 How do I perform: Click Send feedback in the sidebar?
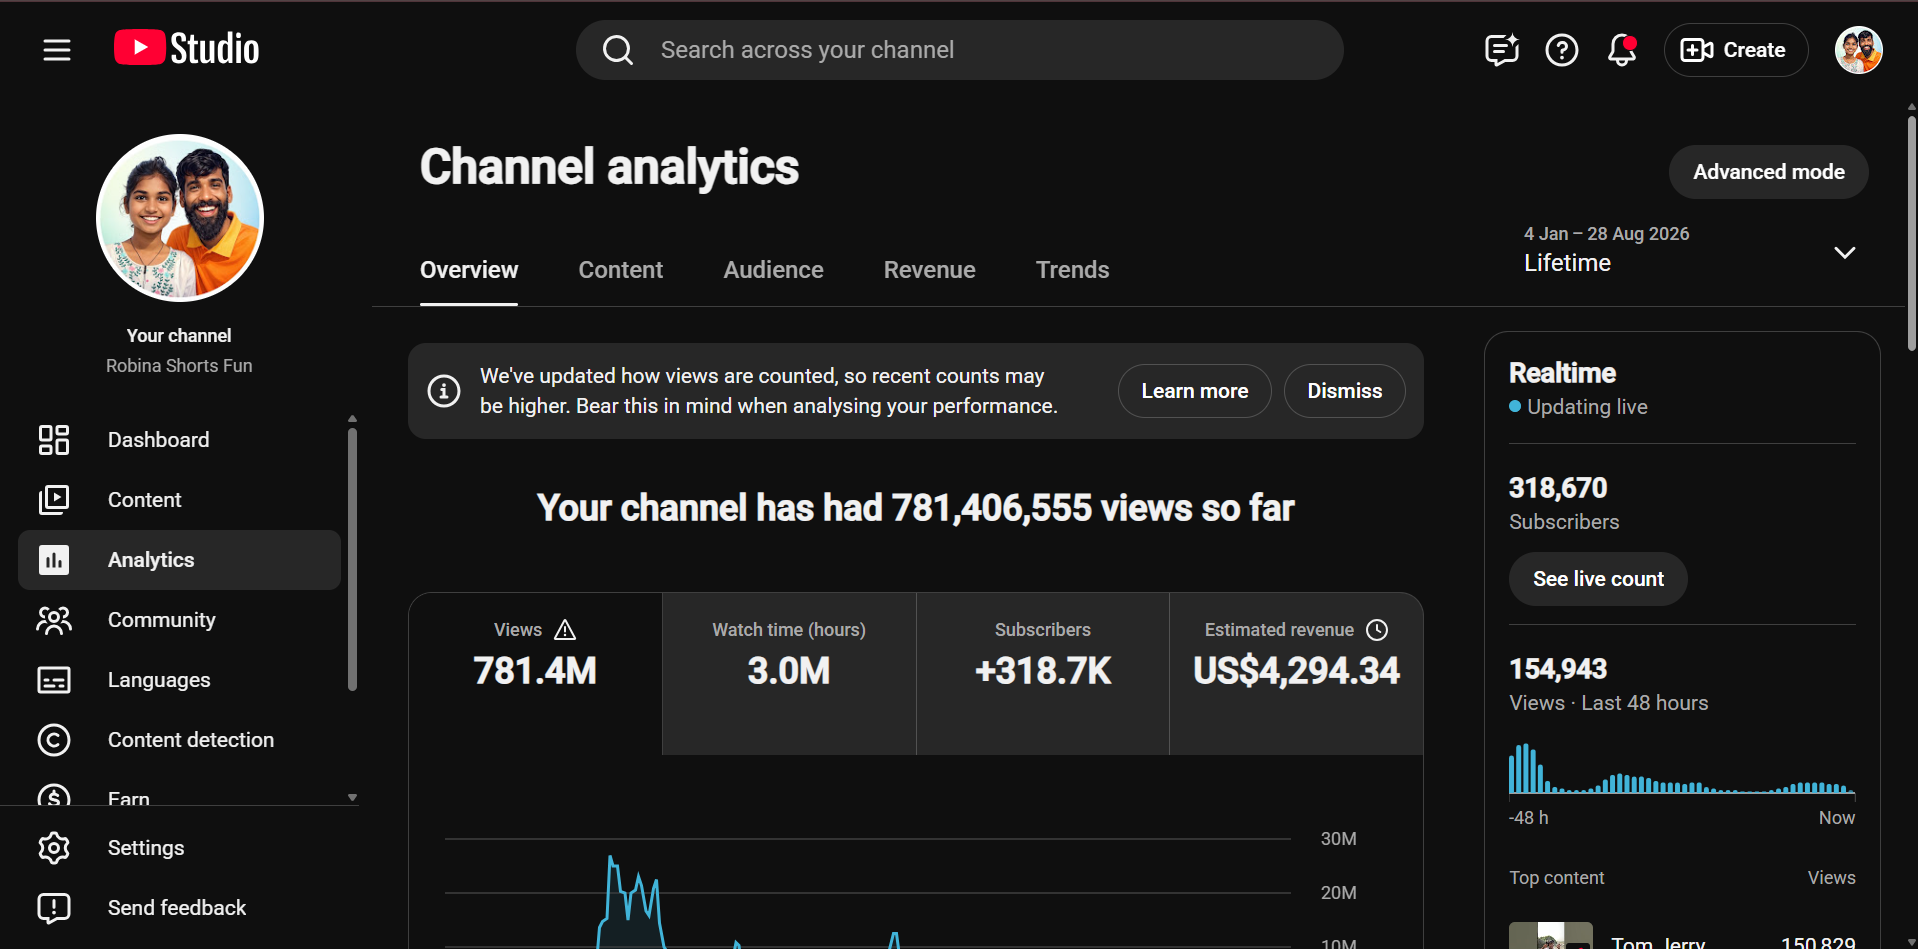(180, 908)
